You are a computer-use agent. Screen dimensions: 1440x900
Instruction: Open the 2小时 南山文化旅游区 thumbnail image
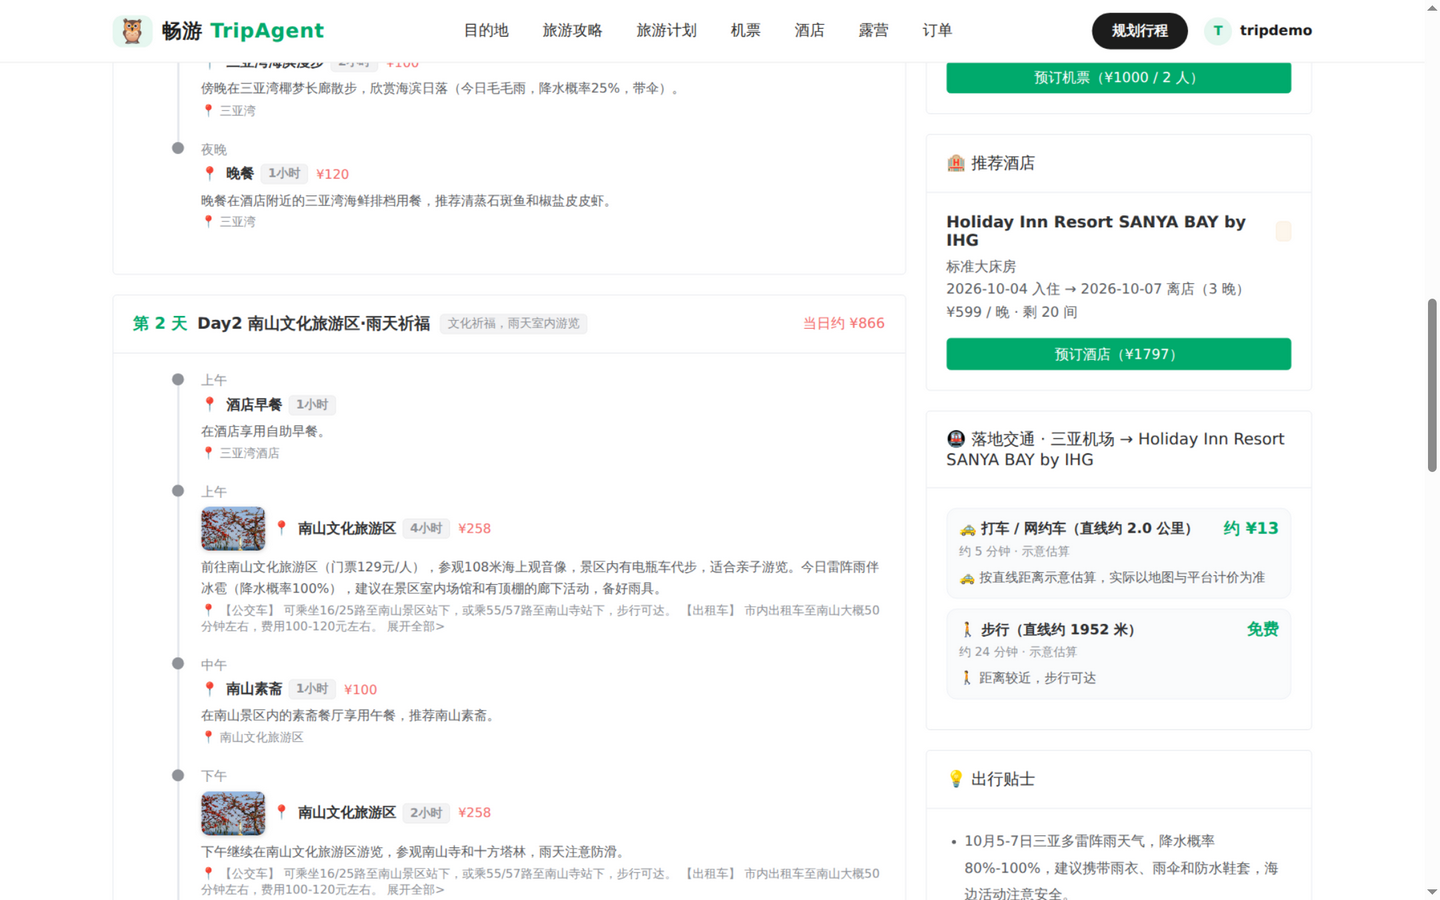(233, 813)
